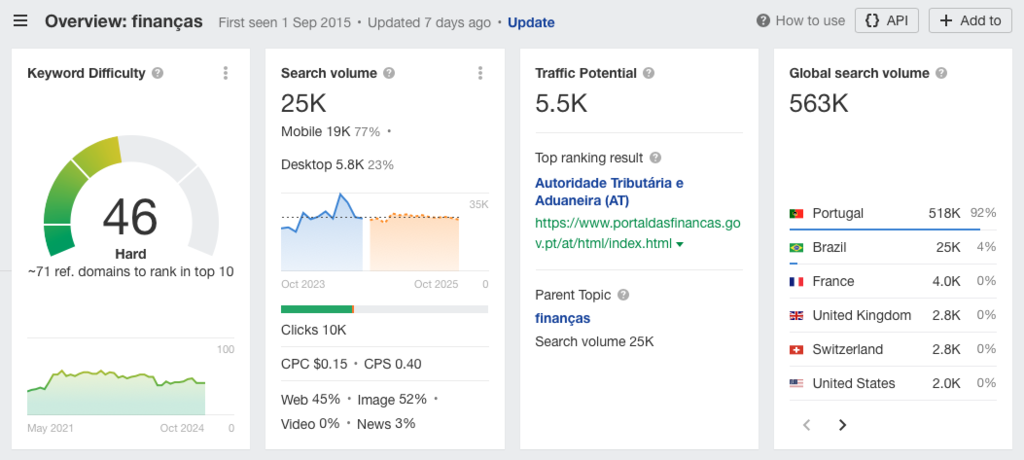Expand the top ranking URL dropdown arrow
This screenshot has width=1024, height=460.
pyautogui.click(x=680, y=244)
